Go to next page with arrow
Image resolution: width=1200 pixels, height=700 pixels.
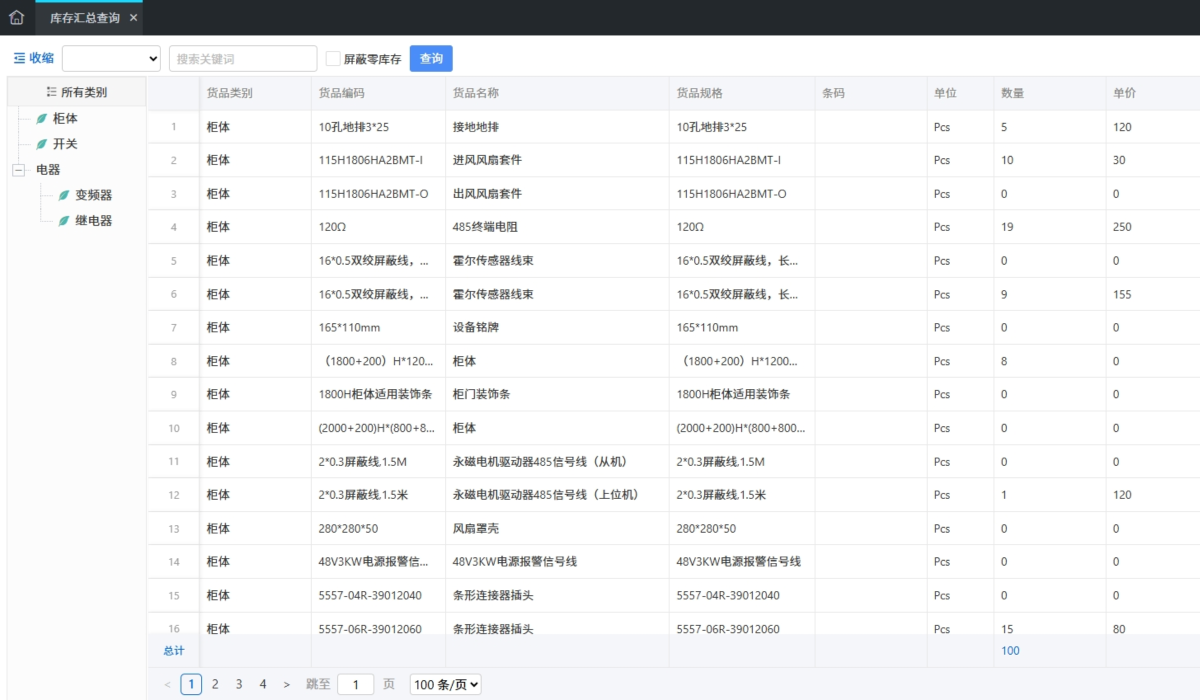(287, 685)
